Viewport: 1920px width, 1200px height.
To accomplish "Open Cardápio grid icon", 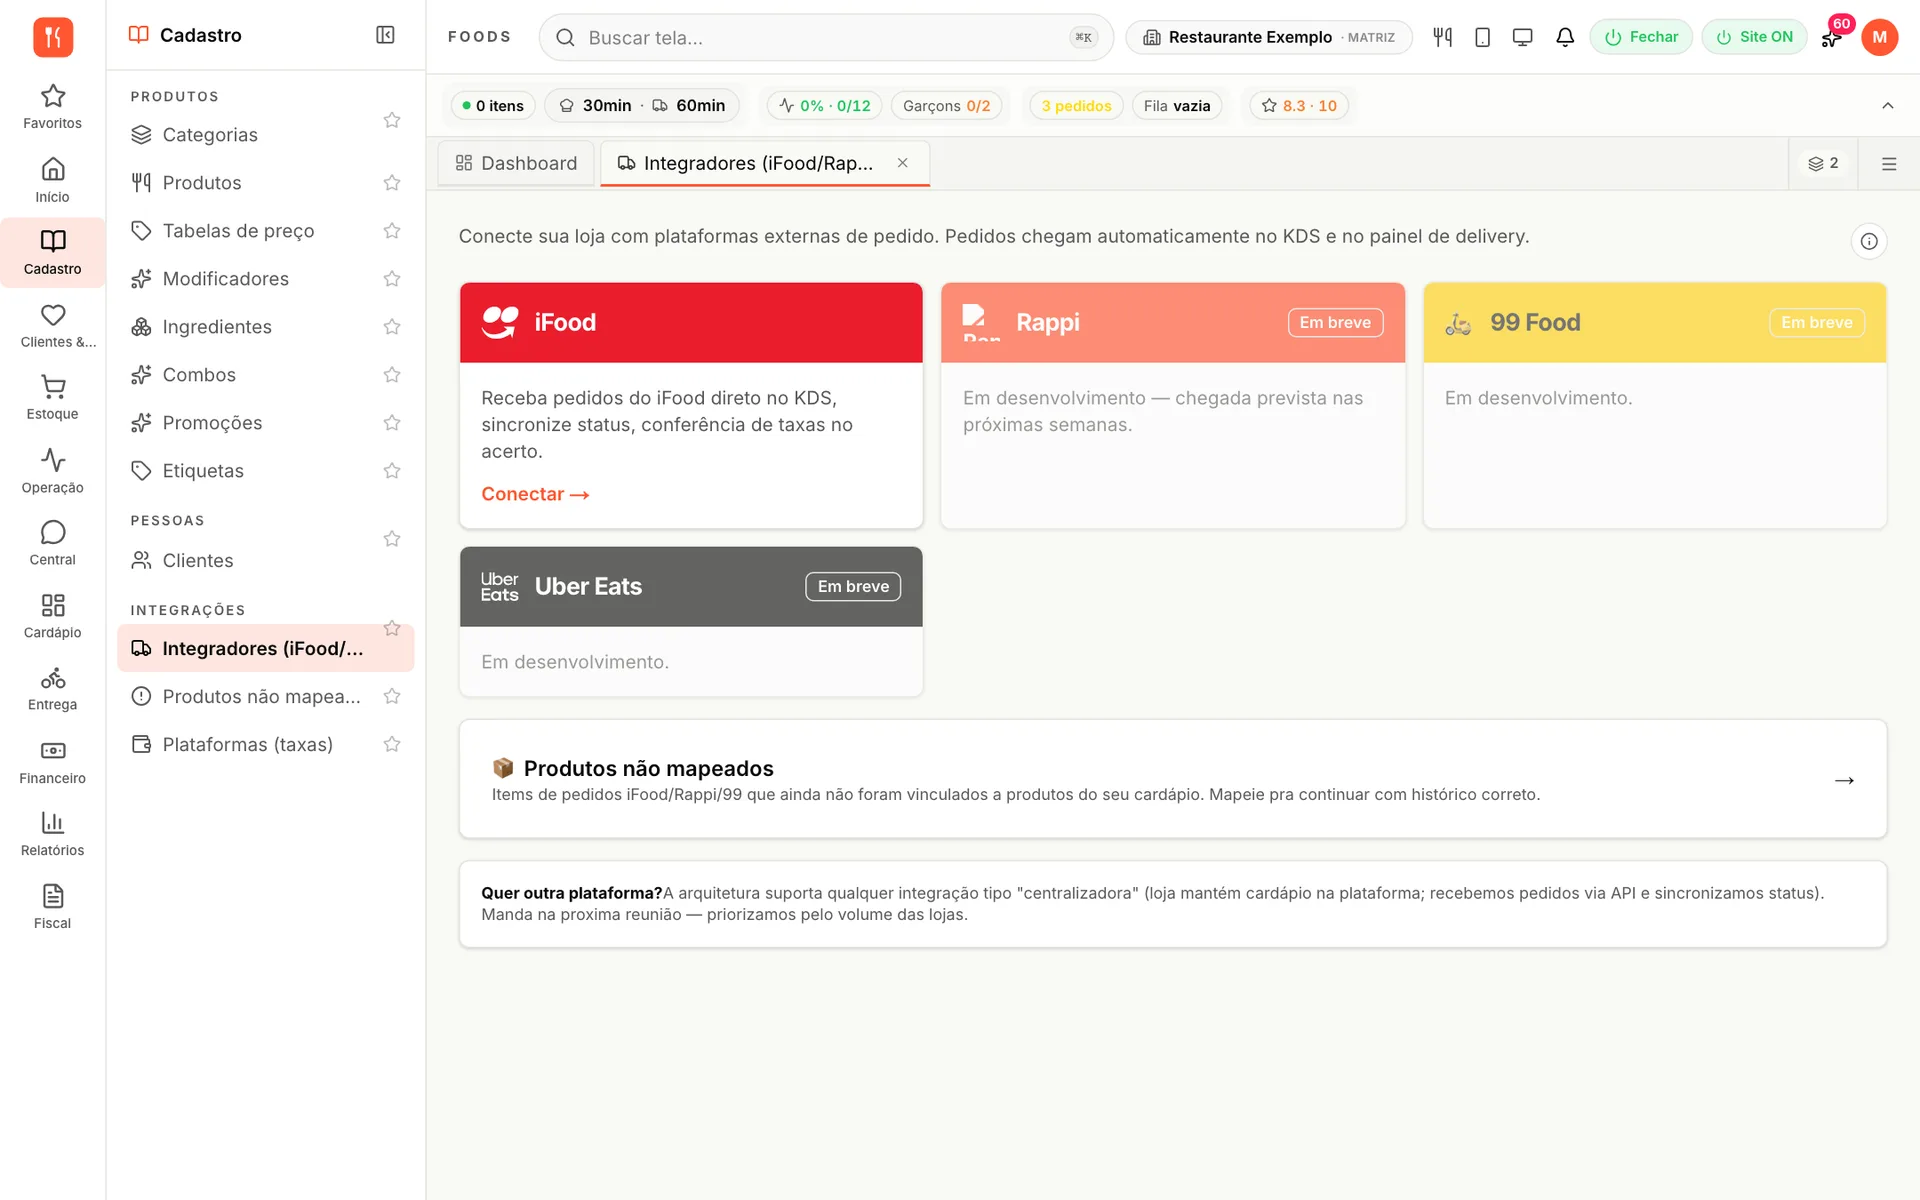I will click(52, 616).
